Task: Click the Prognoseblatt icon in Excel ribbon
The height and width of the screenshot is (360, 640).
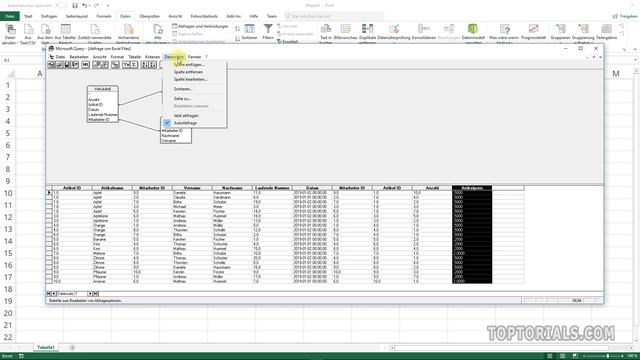Action: (x=533, y=29)
